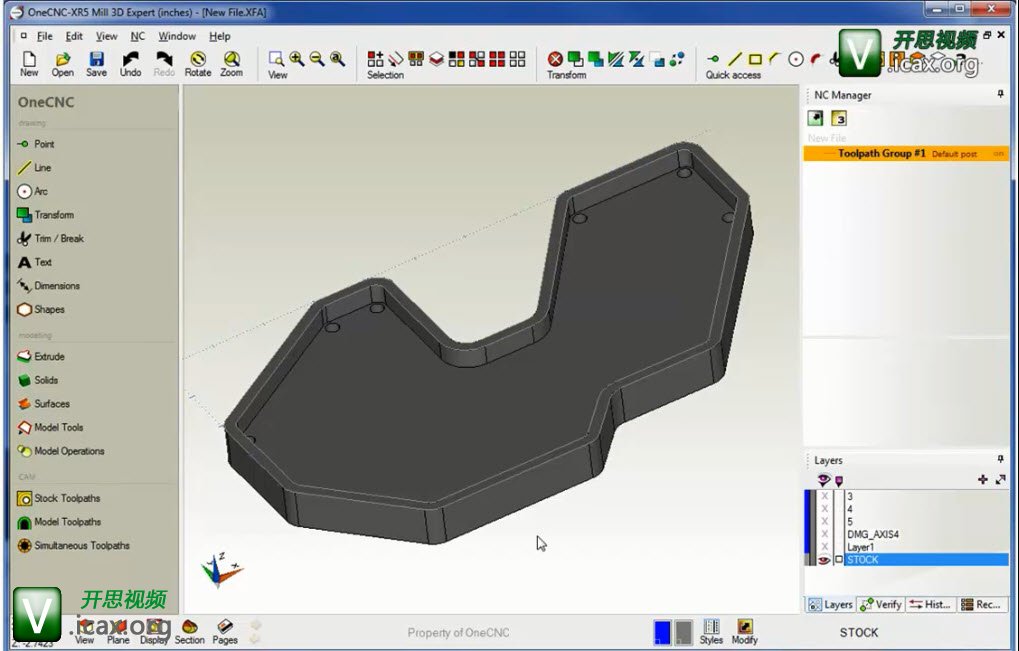This screenshot has height=651, width=1019.
Task: Pin the Layers panel
Action: [1000, 460]
